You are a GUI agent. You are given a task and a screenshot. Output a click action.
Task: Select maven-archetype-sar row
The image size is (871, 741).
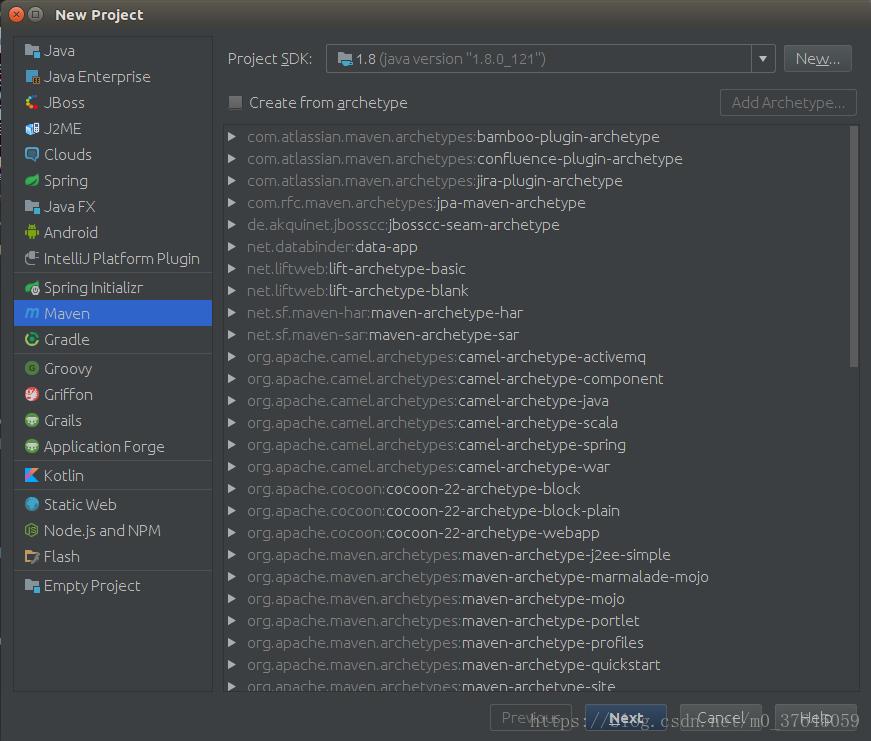tap(537, 335)
